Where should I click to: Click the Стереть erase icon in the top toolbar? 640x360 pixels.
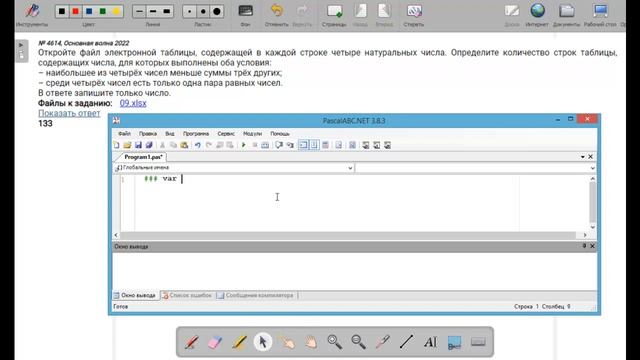pyautogui.click(x=414, y=11)
